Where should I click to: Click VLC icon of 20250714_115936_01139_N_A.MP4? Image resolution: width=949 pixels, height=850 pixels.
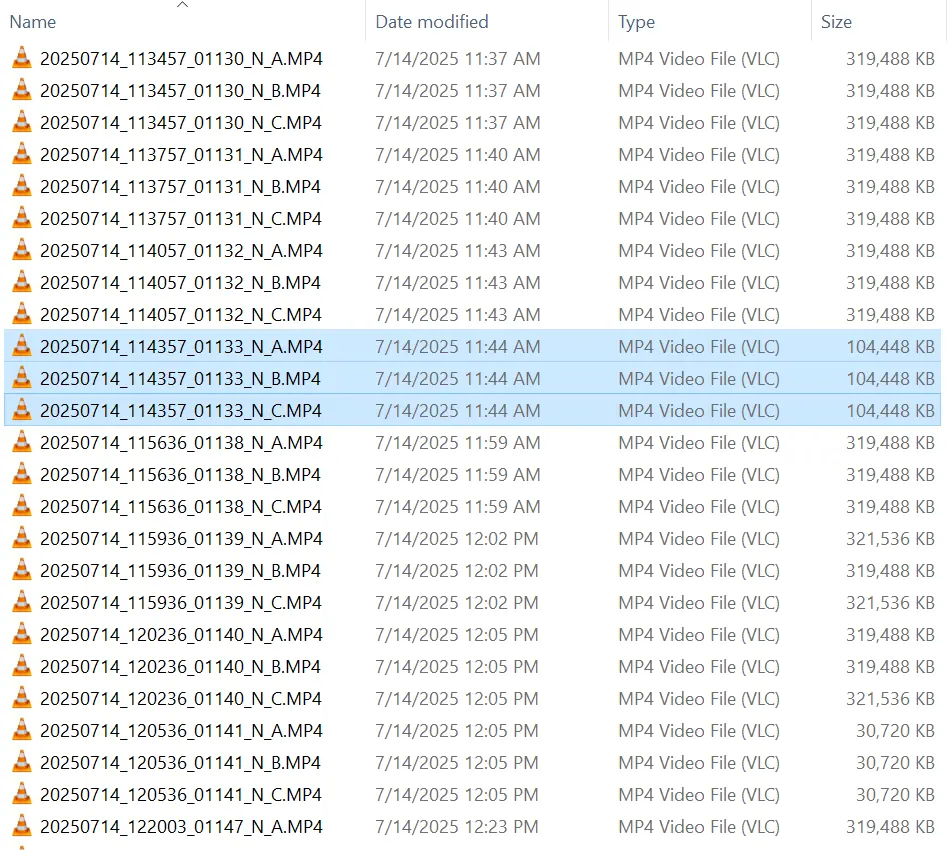[x=22, y=539]
